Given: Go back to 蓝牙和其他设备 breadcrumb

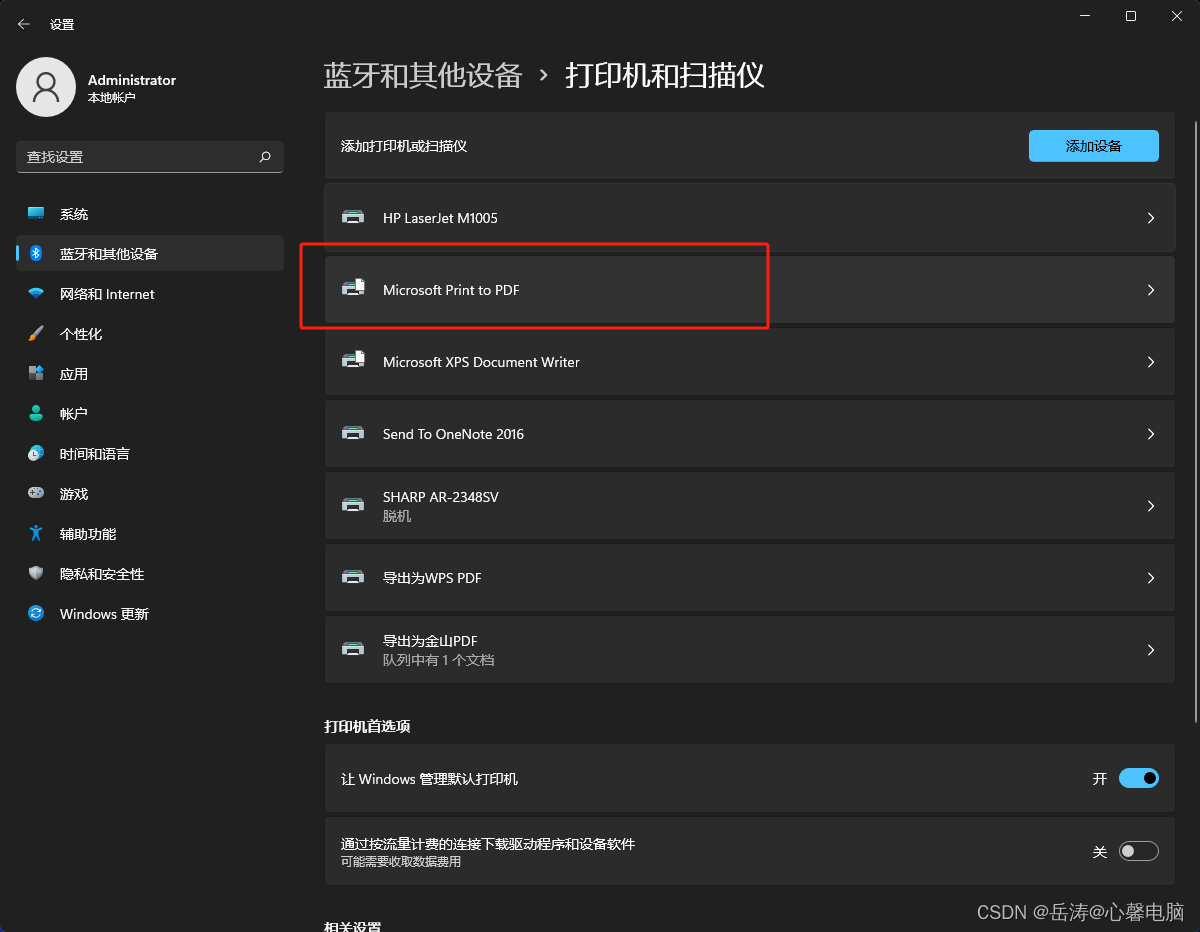Looking at the screenshot, I should pyautogui.click(x=423, y=76).
